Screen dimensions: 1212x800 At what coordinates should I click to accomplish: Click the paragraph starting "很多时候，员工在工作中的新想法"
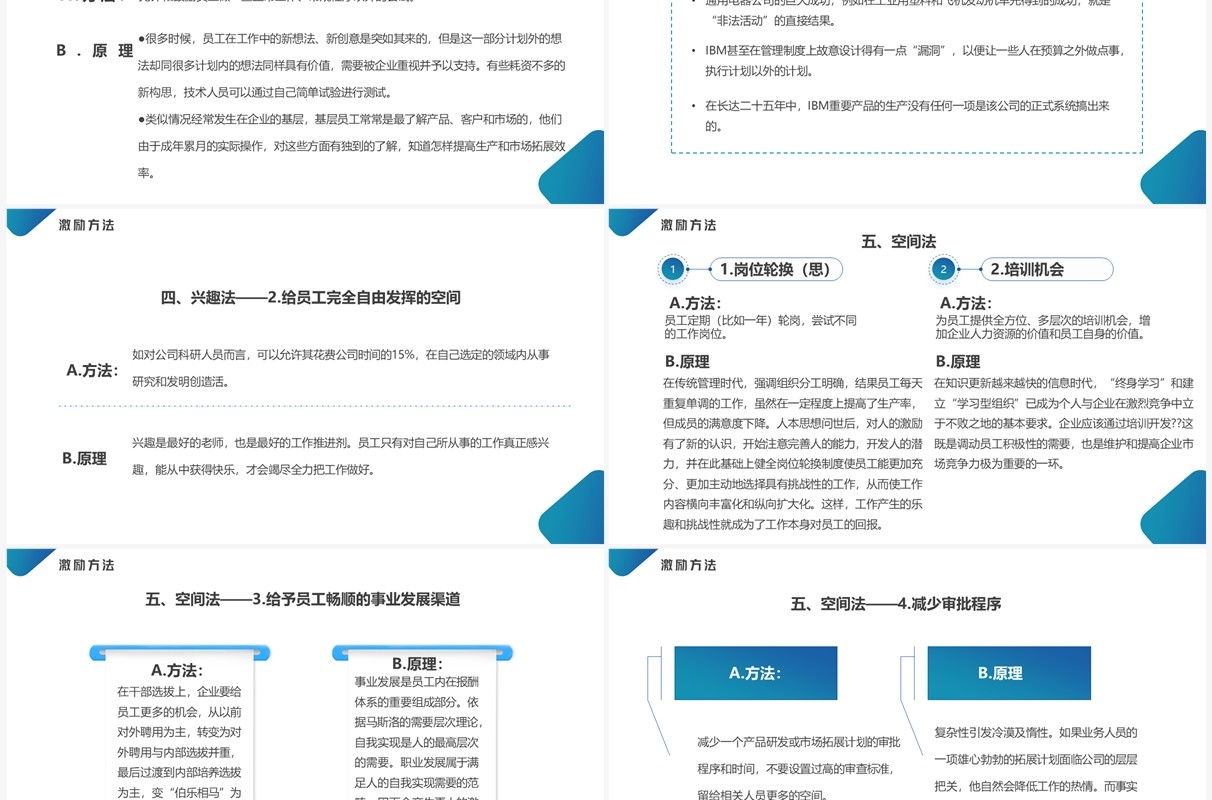click(351, 65)
